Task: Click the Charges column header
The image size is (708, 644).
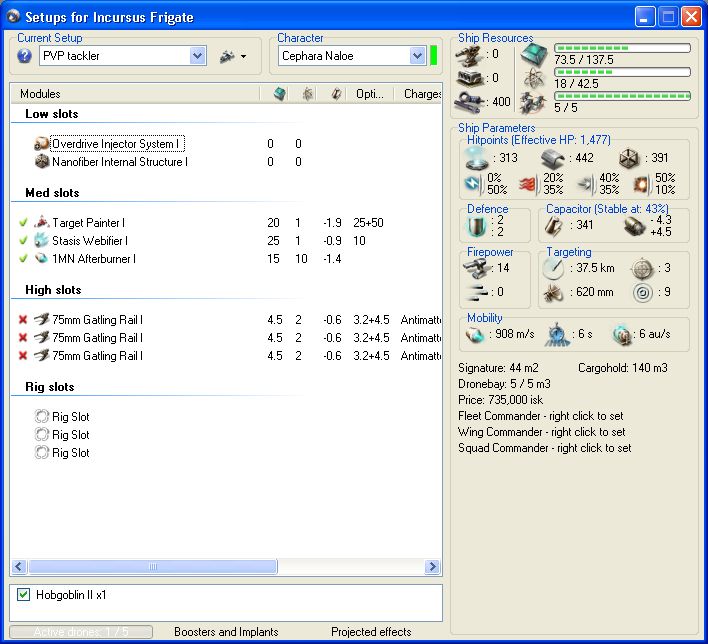Action: pyautogui.click(x=422, y=94)
